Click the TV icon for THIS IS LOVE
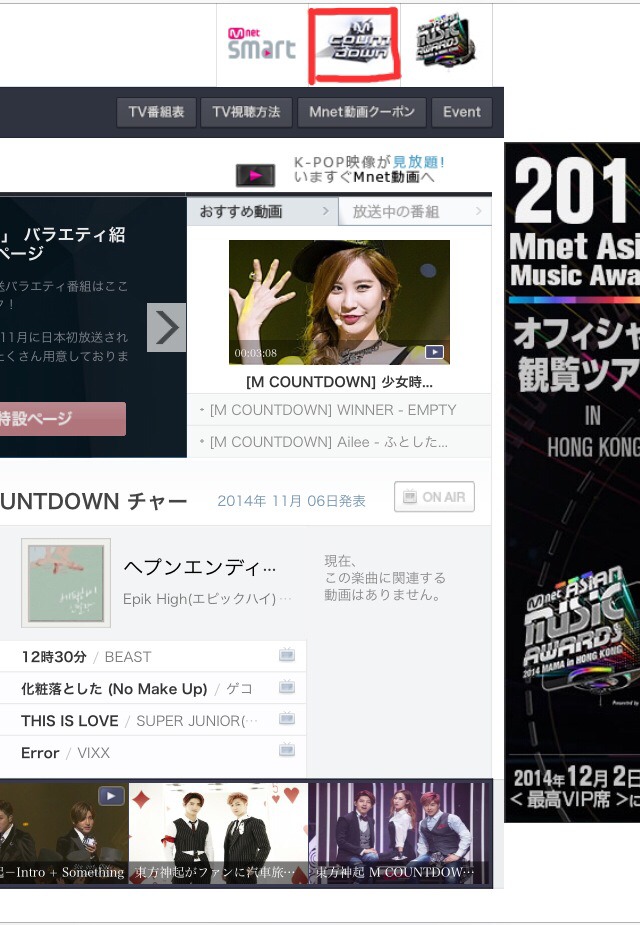 coord(287,719)
